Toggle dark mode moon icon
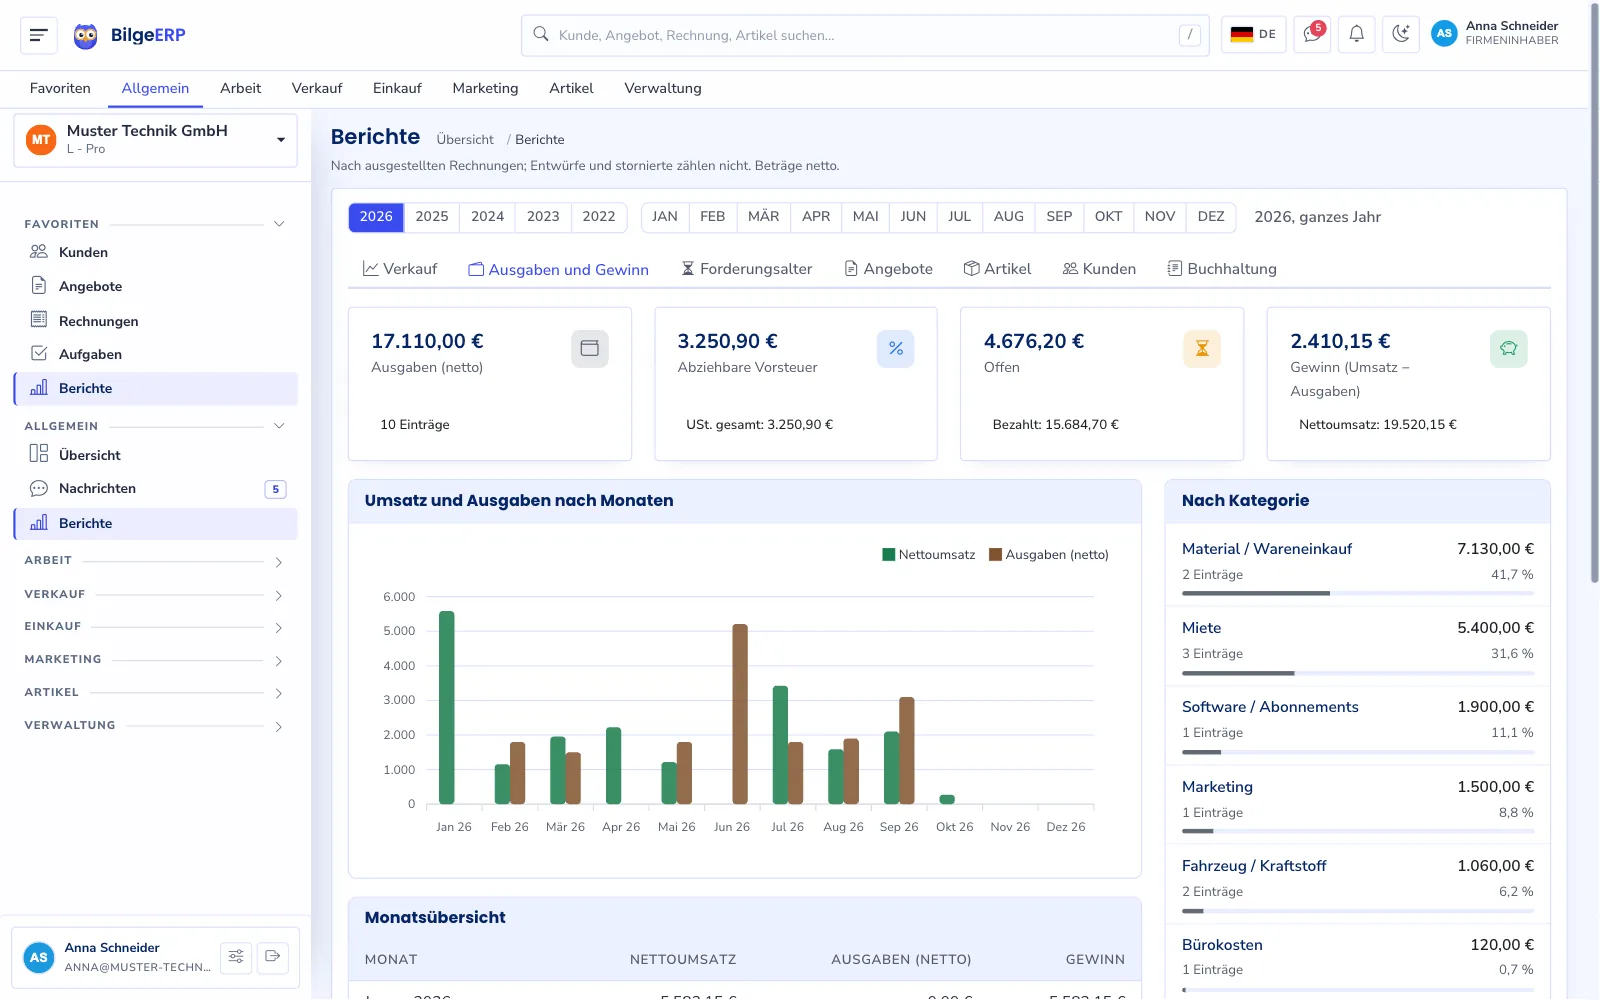The height and width of the screenshot is (1000, 1600). click(1401, 34)
